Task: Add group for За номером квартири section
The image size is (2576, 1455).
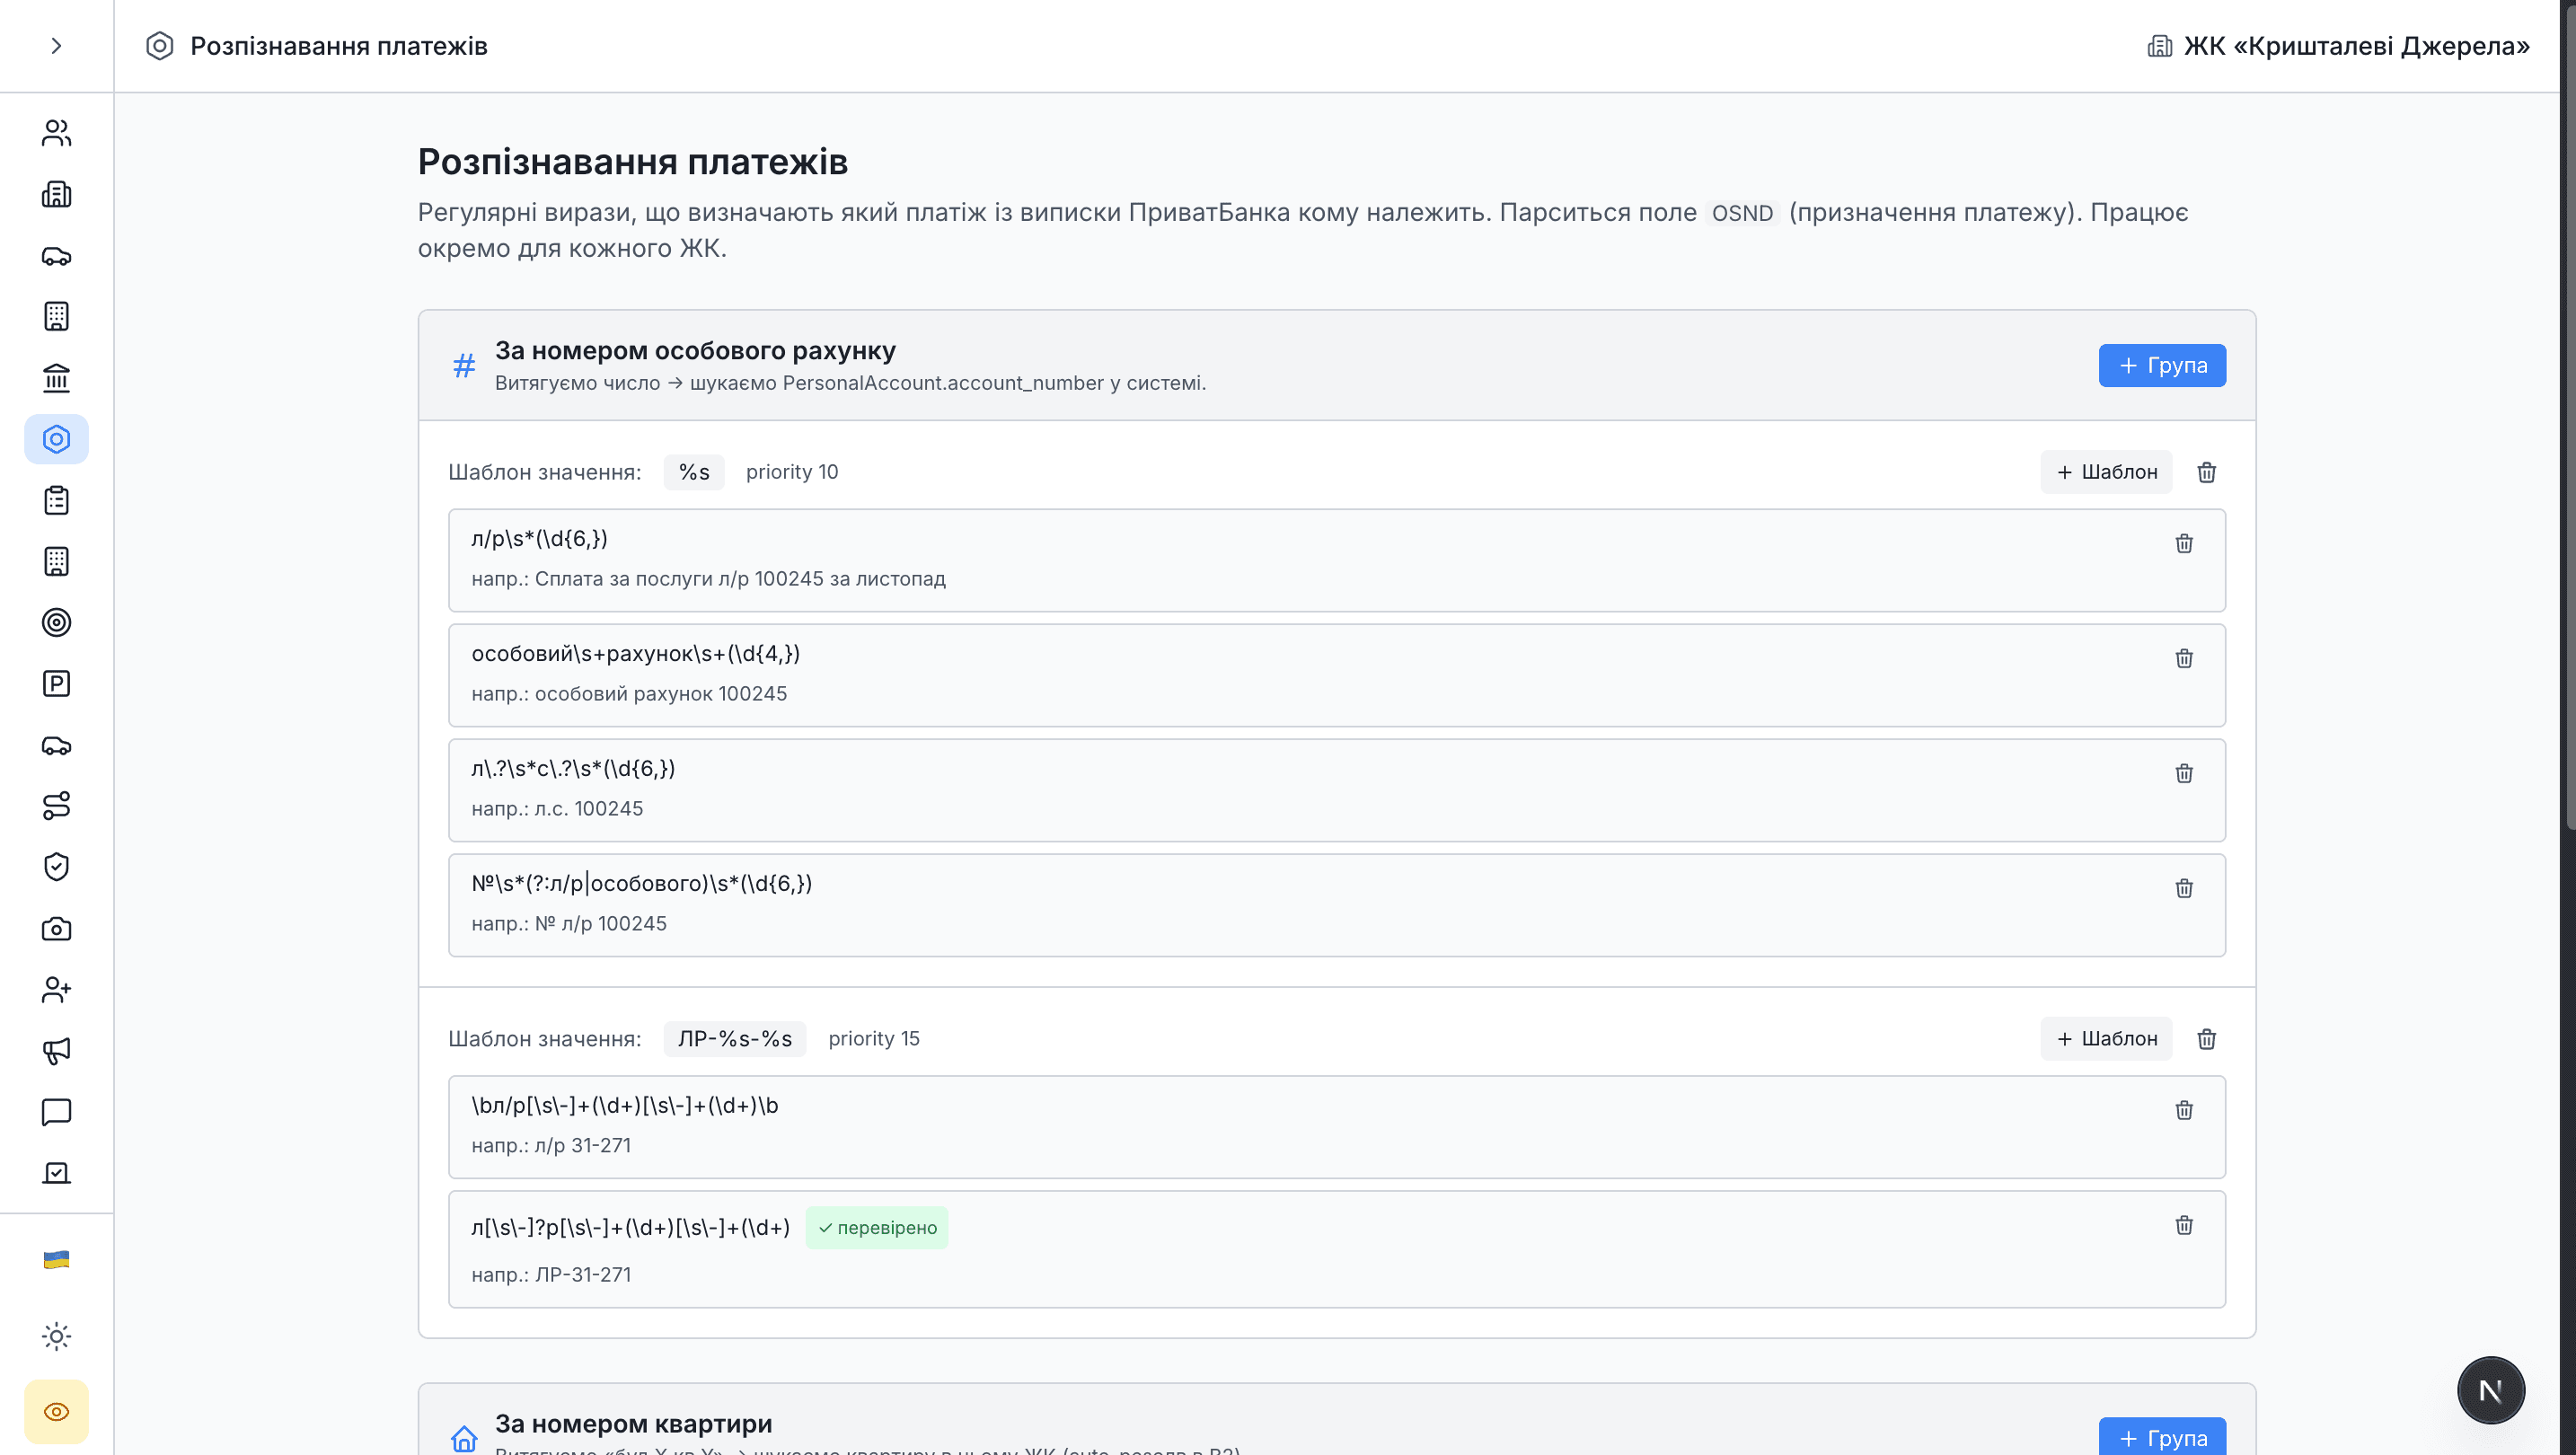Action: pos(2162,1437)
